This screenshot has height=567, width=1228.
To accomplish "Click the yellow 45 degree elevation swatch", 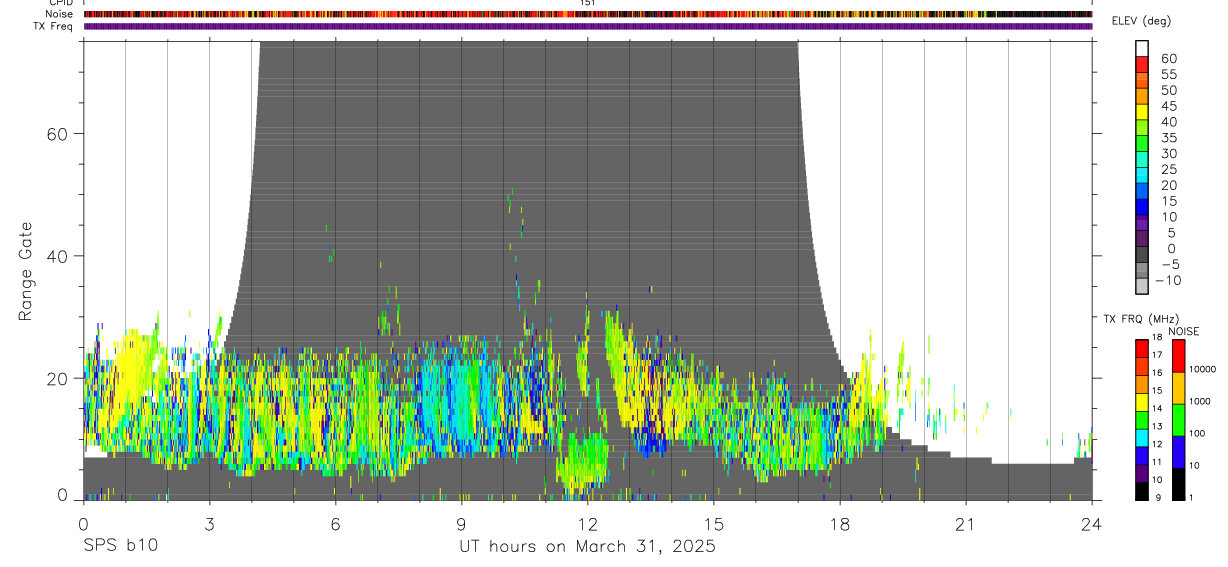I will point(1141,110).
